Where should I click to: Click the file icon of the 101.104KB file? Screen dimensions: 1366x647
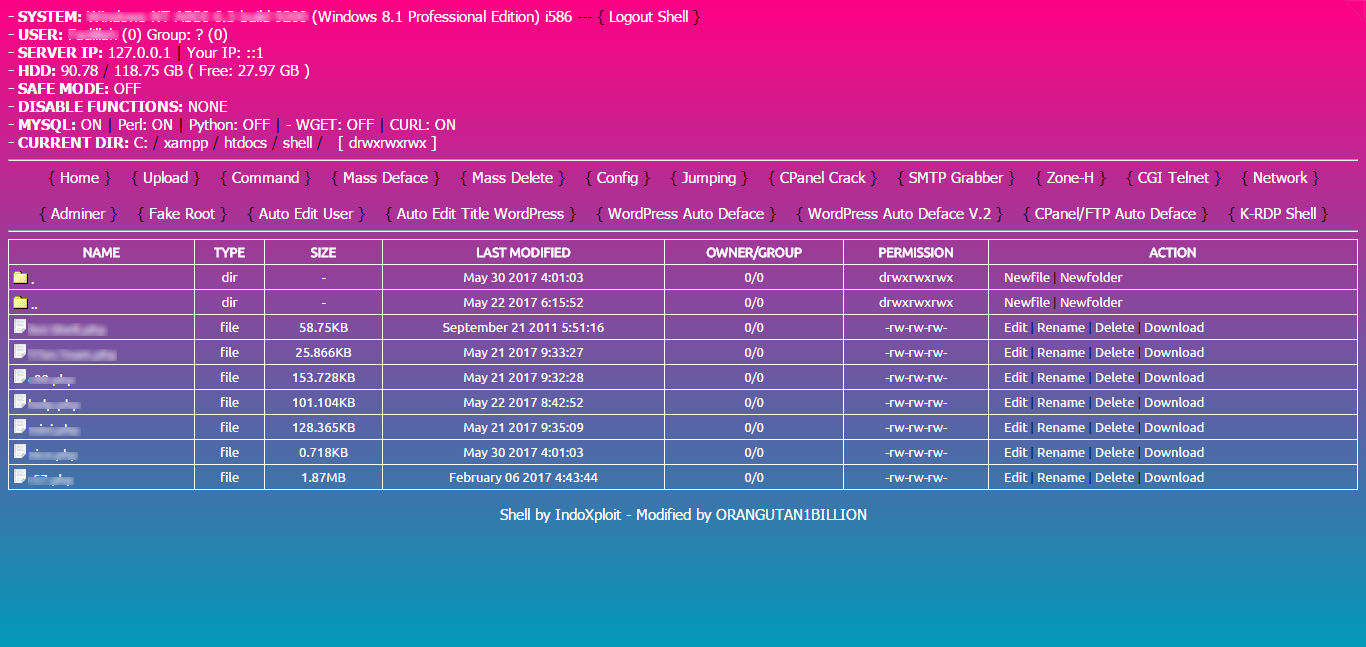[x=18, y=402]
